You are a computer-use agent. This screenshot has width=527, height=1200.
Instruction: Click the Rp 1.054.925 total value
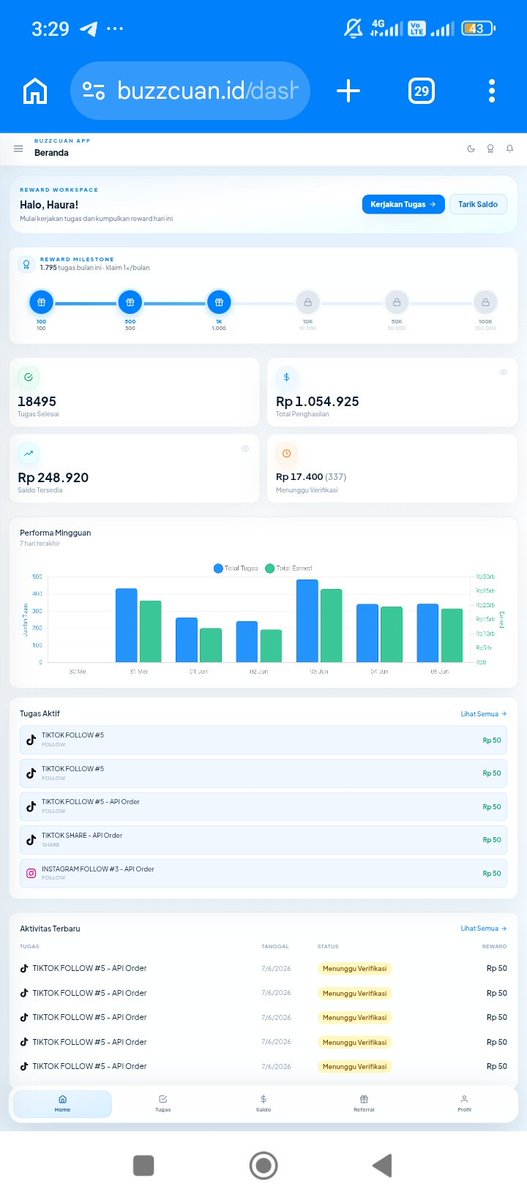tap(317, 401)
